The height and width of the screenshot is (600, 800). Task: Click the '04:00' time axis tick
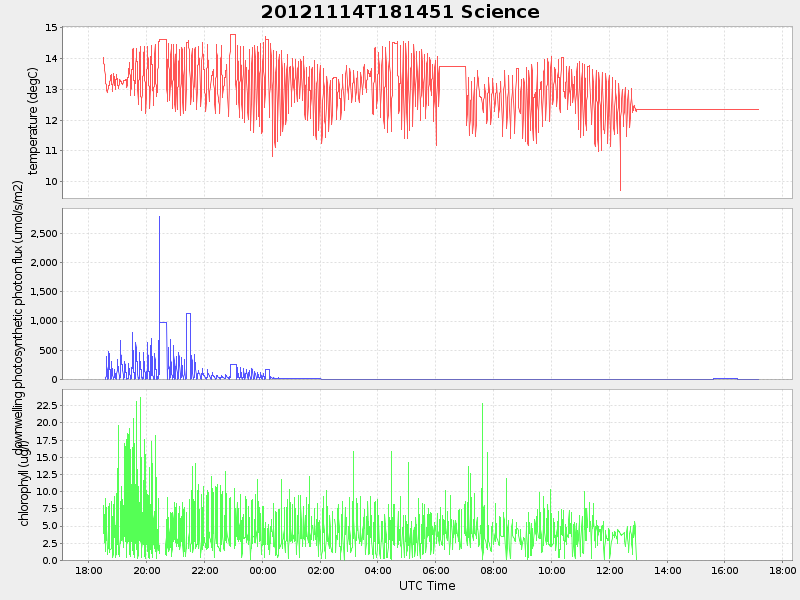pyautogui.click(x=378, y=570)
